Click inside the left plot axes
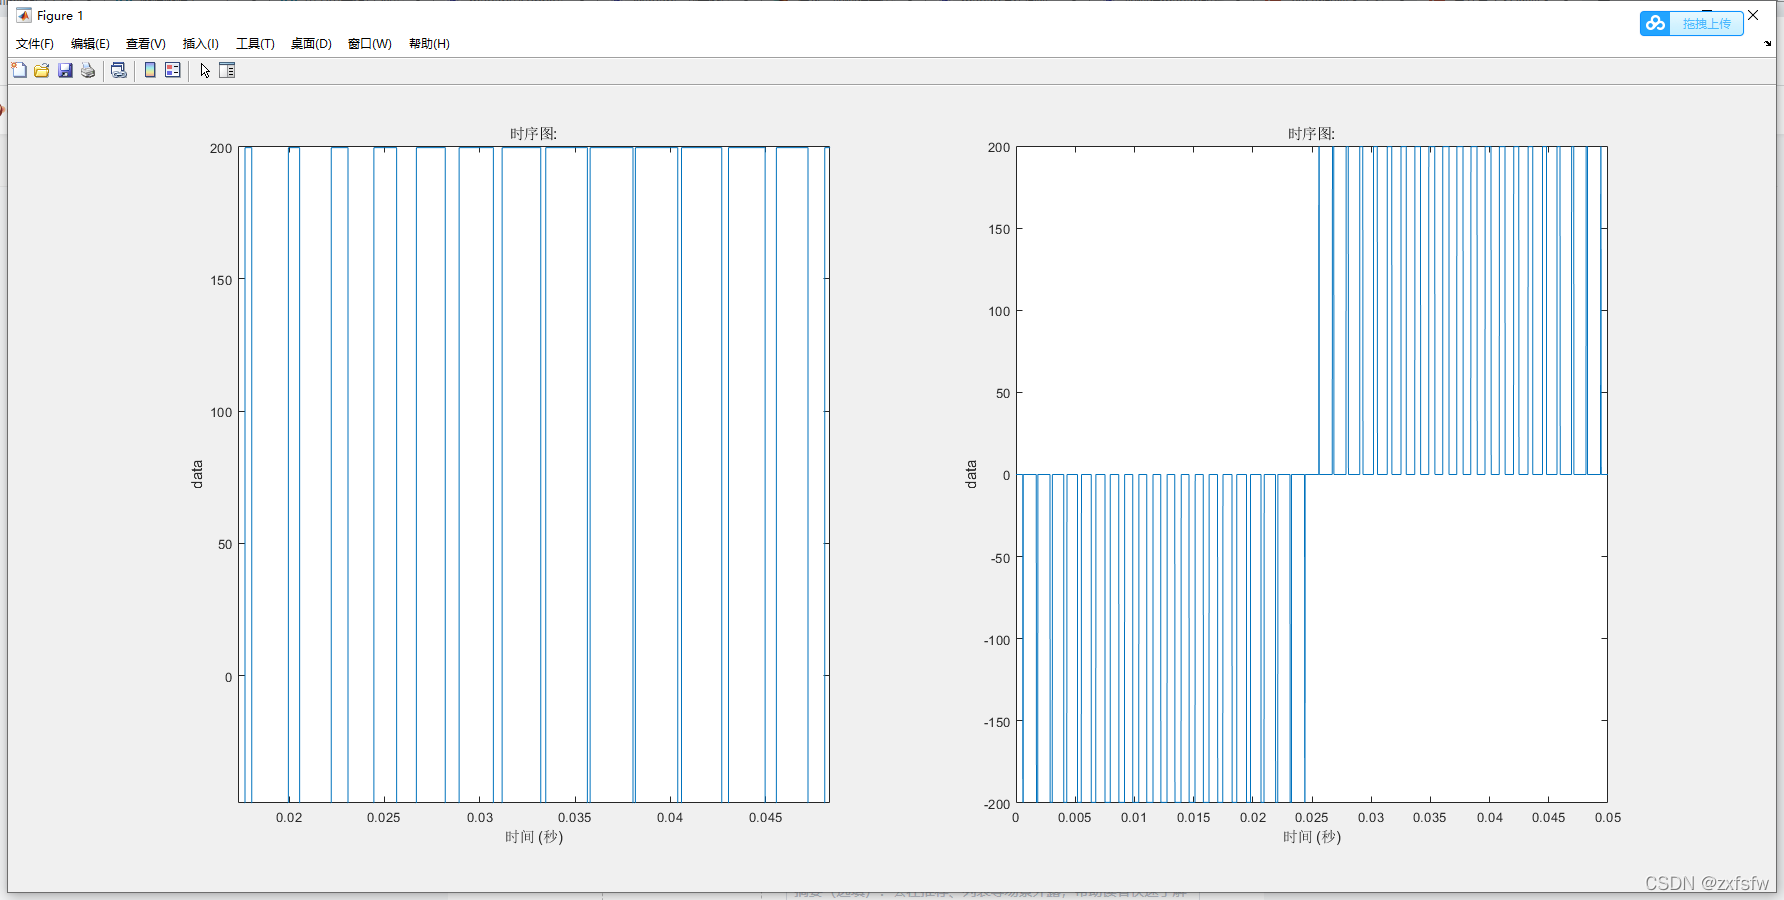This screenshot has width=1784, height=900. (x=534, y=474)
